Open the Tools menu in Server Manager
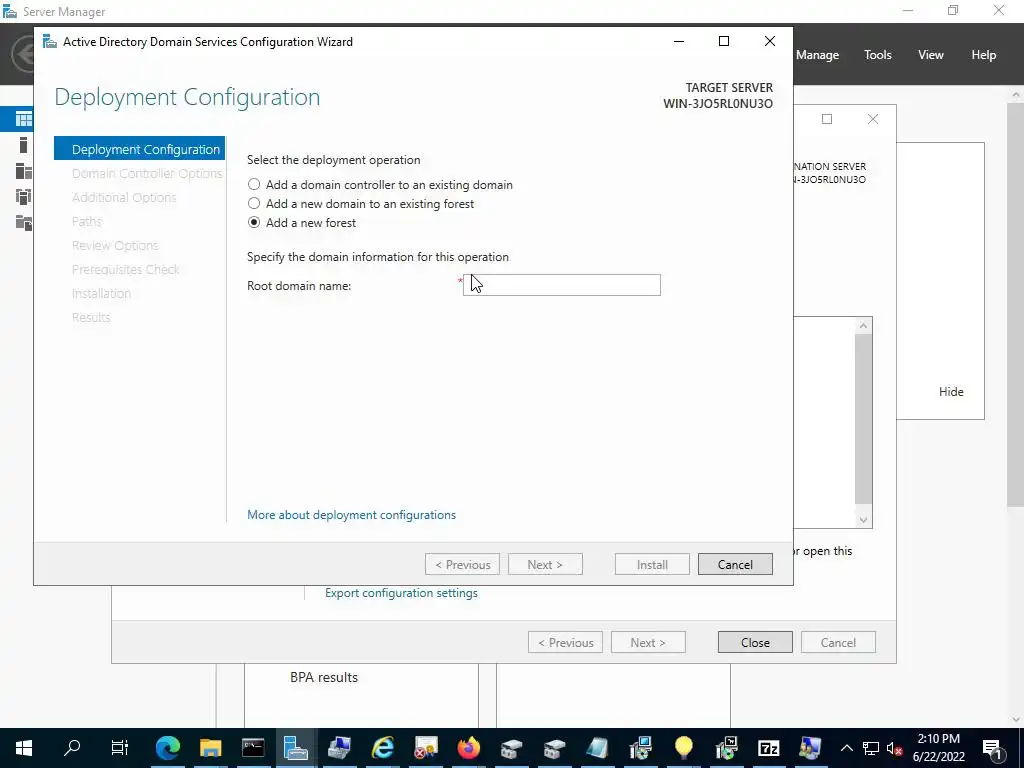The height and width of the screenshot is (768, 1024). click(x=877, y=55)
